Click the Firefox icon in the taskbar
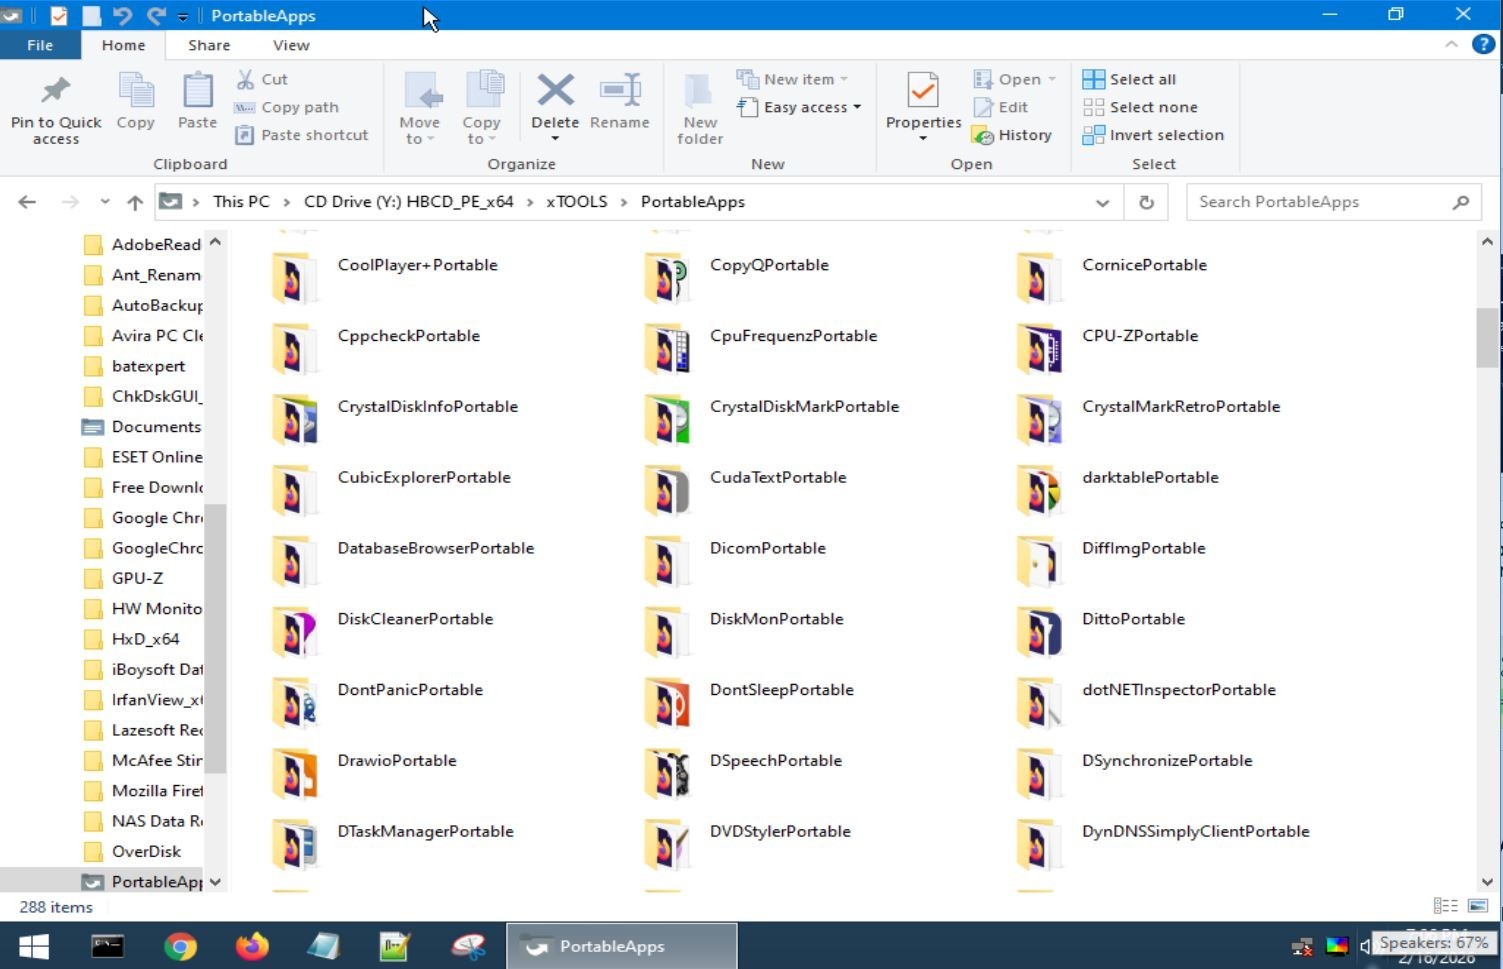This screenshot has width=1503, height=969. click(252, 946)
